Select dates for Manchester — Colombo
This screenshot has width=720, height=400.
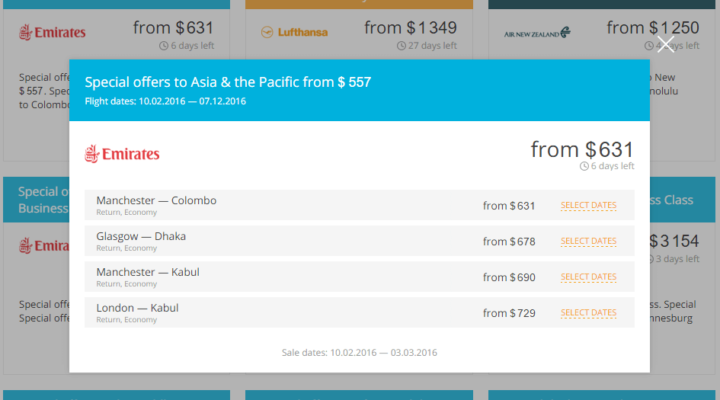click(x=588, y=205)
